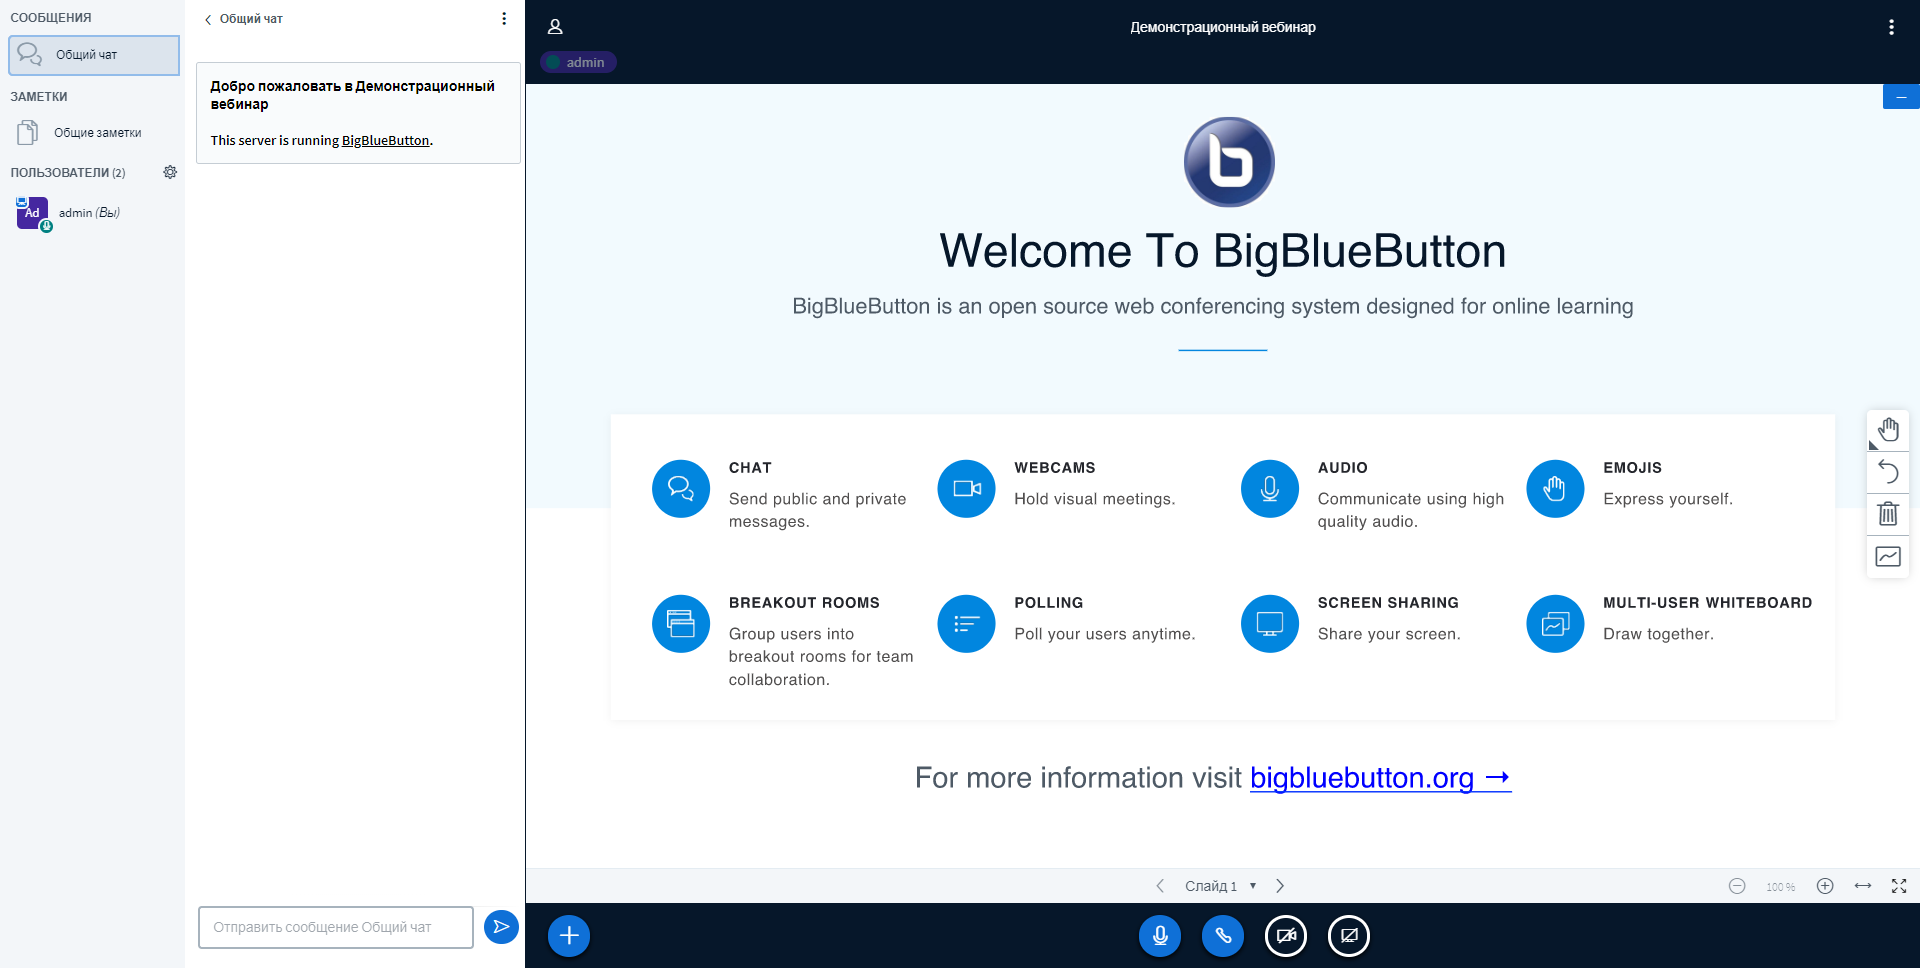This screenshot has width=1920, height=968.
Task: Click the 100 % zoom reset
Action: [1780, 887]
